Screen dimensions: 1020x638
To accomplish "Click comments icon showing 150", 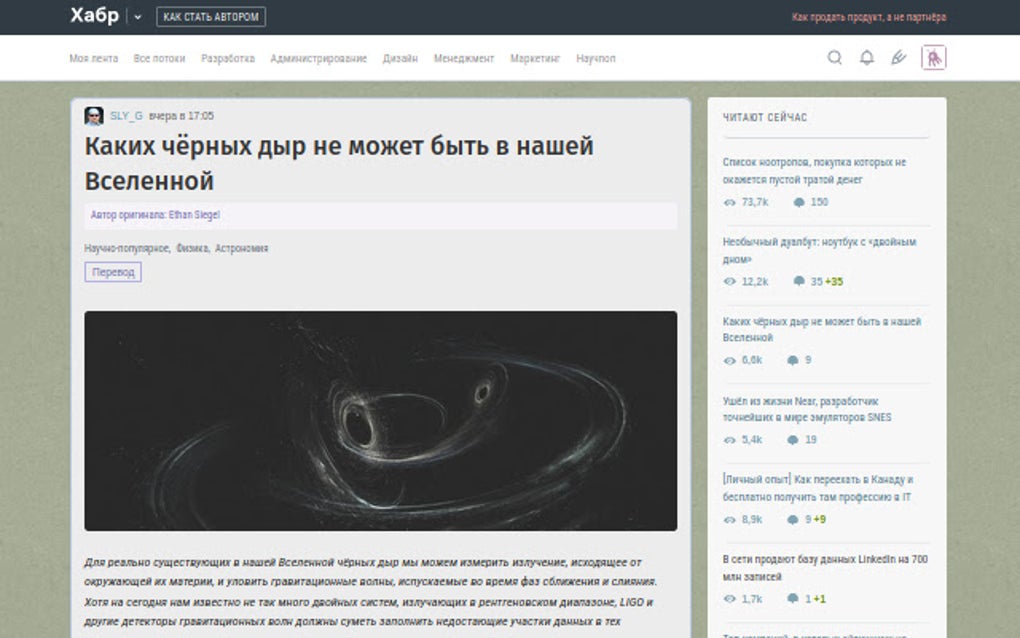I will 799,202.
